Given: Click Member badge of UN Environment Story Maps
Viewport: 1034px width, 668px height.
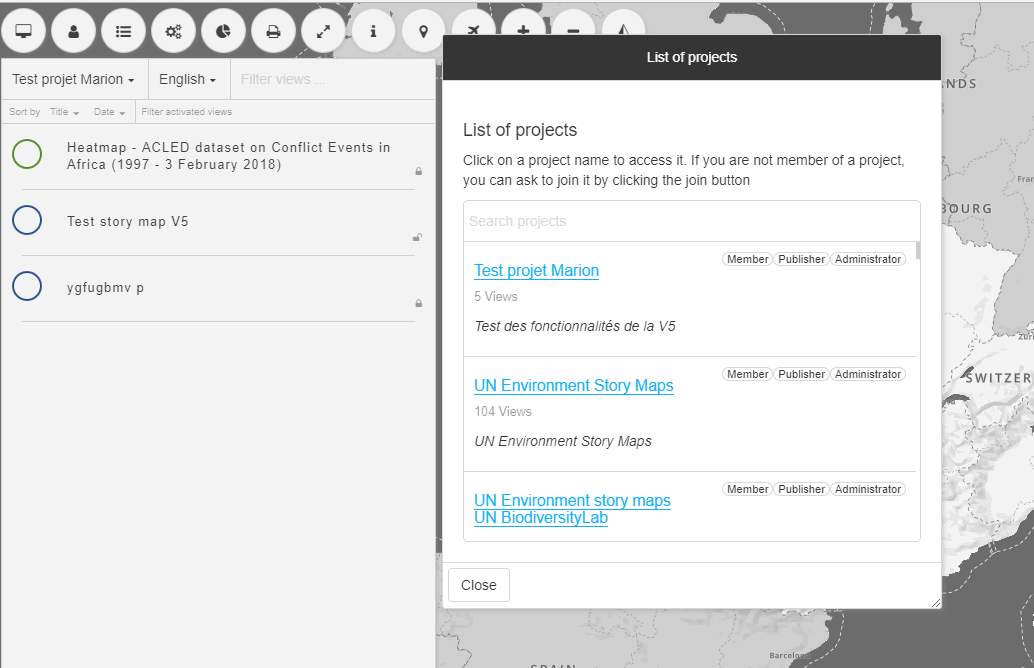Looking at the screenshot, I should click(747, 374).
